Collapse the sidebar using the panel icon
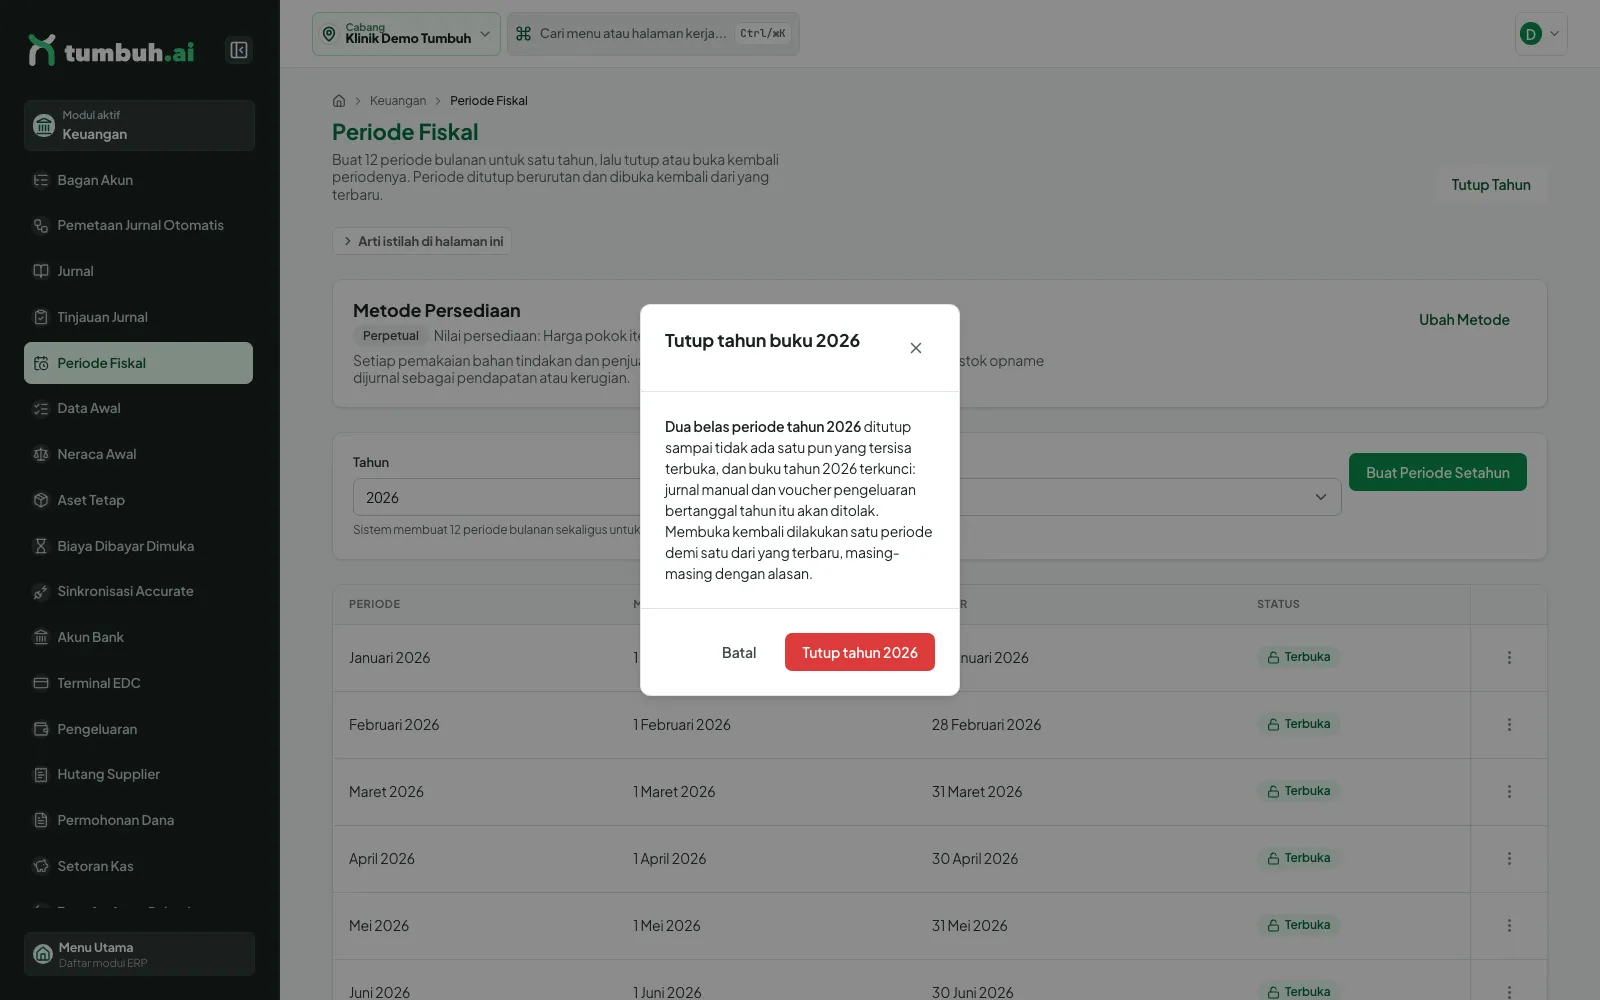 pyautogui.click(x=239, y=50)
